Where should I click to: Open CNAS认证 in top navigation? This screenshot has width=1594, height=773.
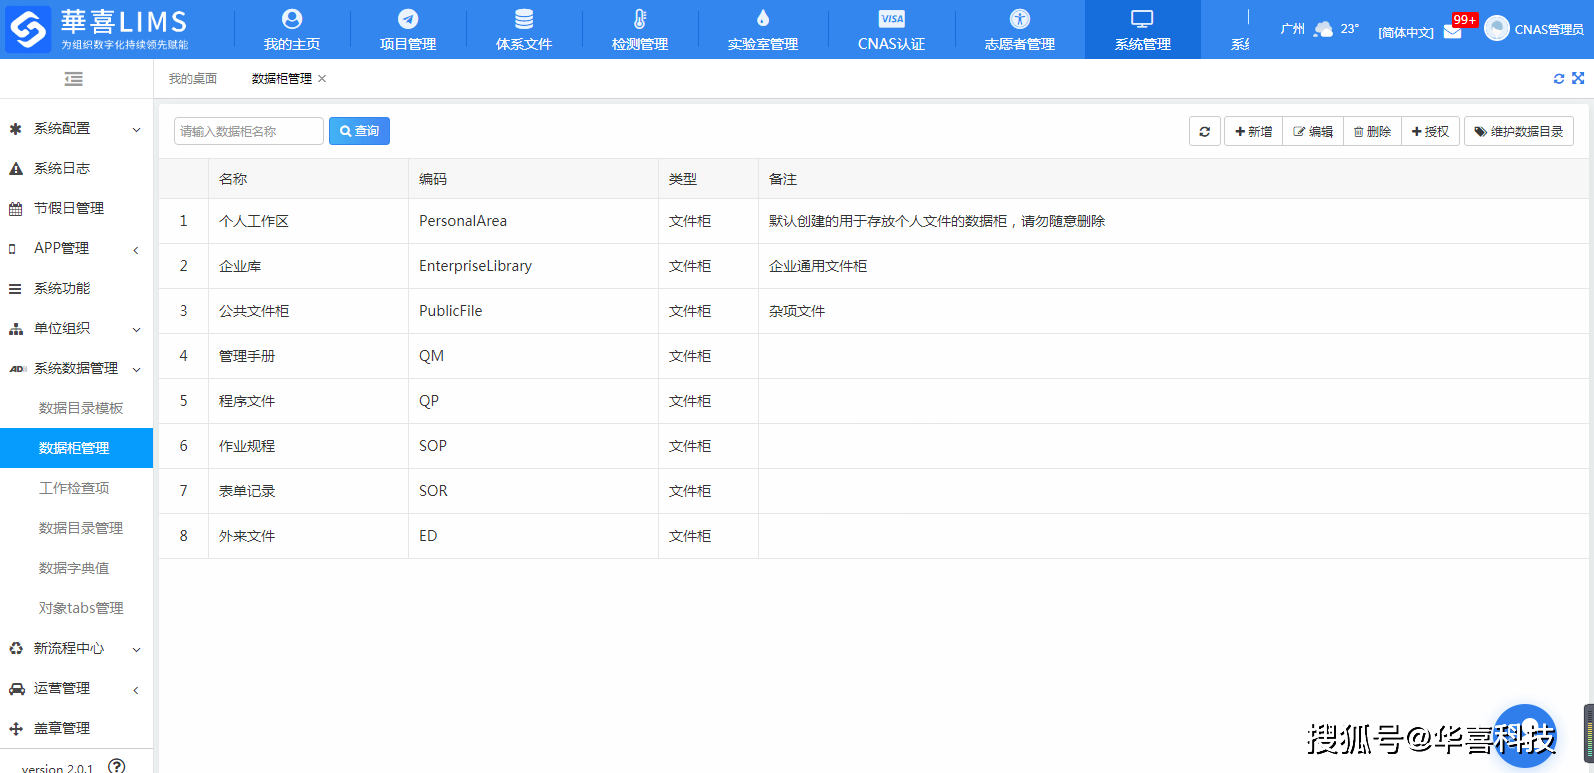[891, 30]
